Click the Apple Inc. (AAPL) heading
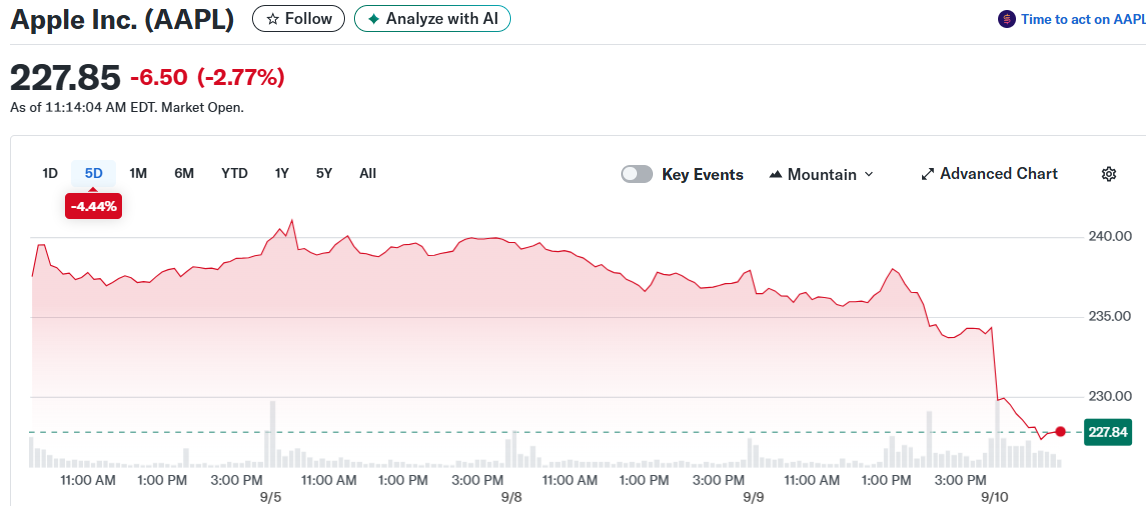The width and height of the screenshot is (1146, 506). (x=122, y=20)
